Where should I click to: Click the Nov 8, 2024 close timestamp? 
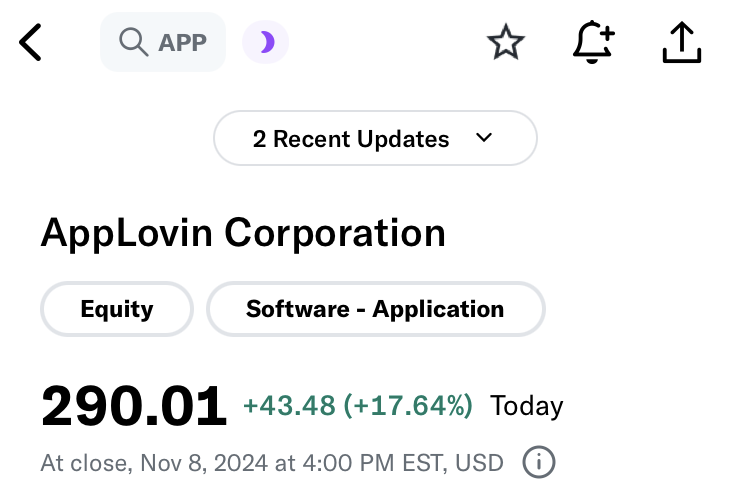click(204, 463)
